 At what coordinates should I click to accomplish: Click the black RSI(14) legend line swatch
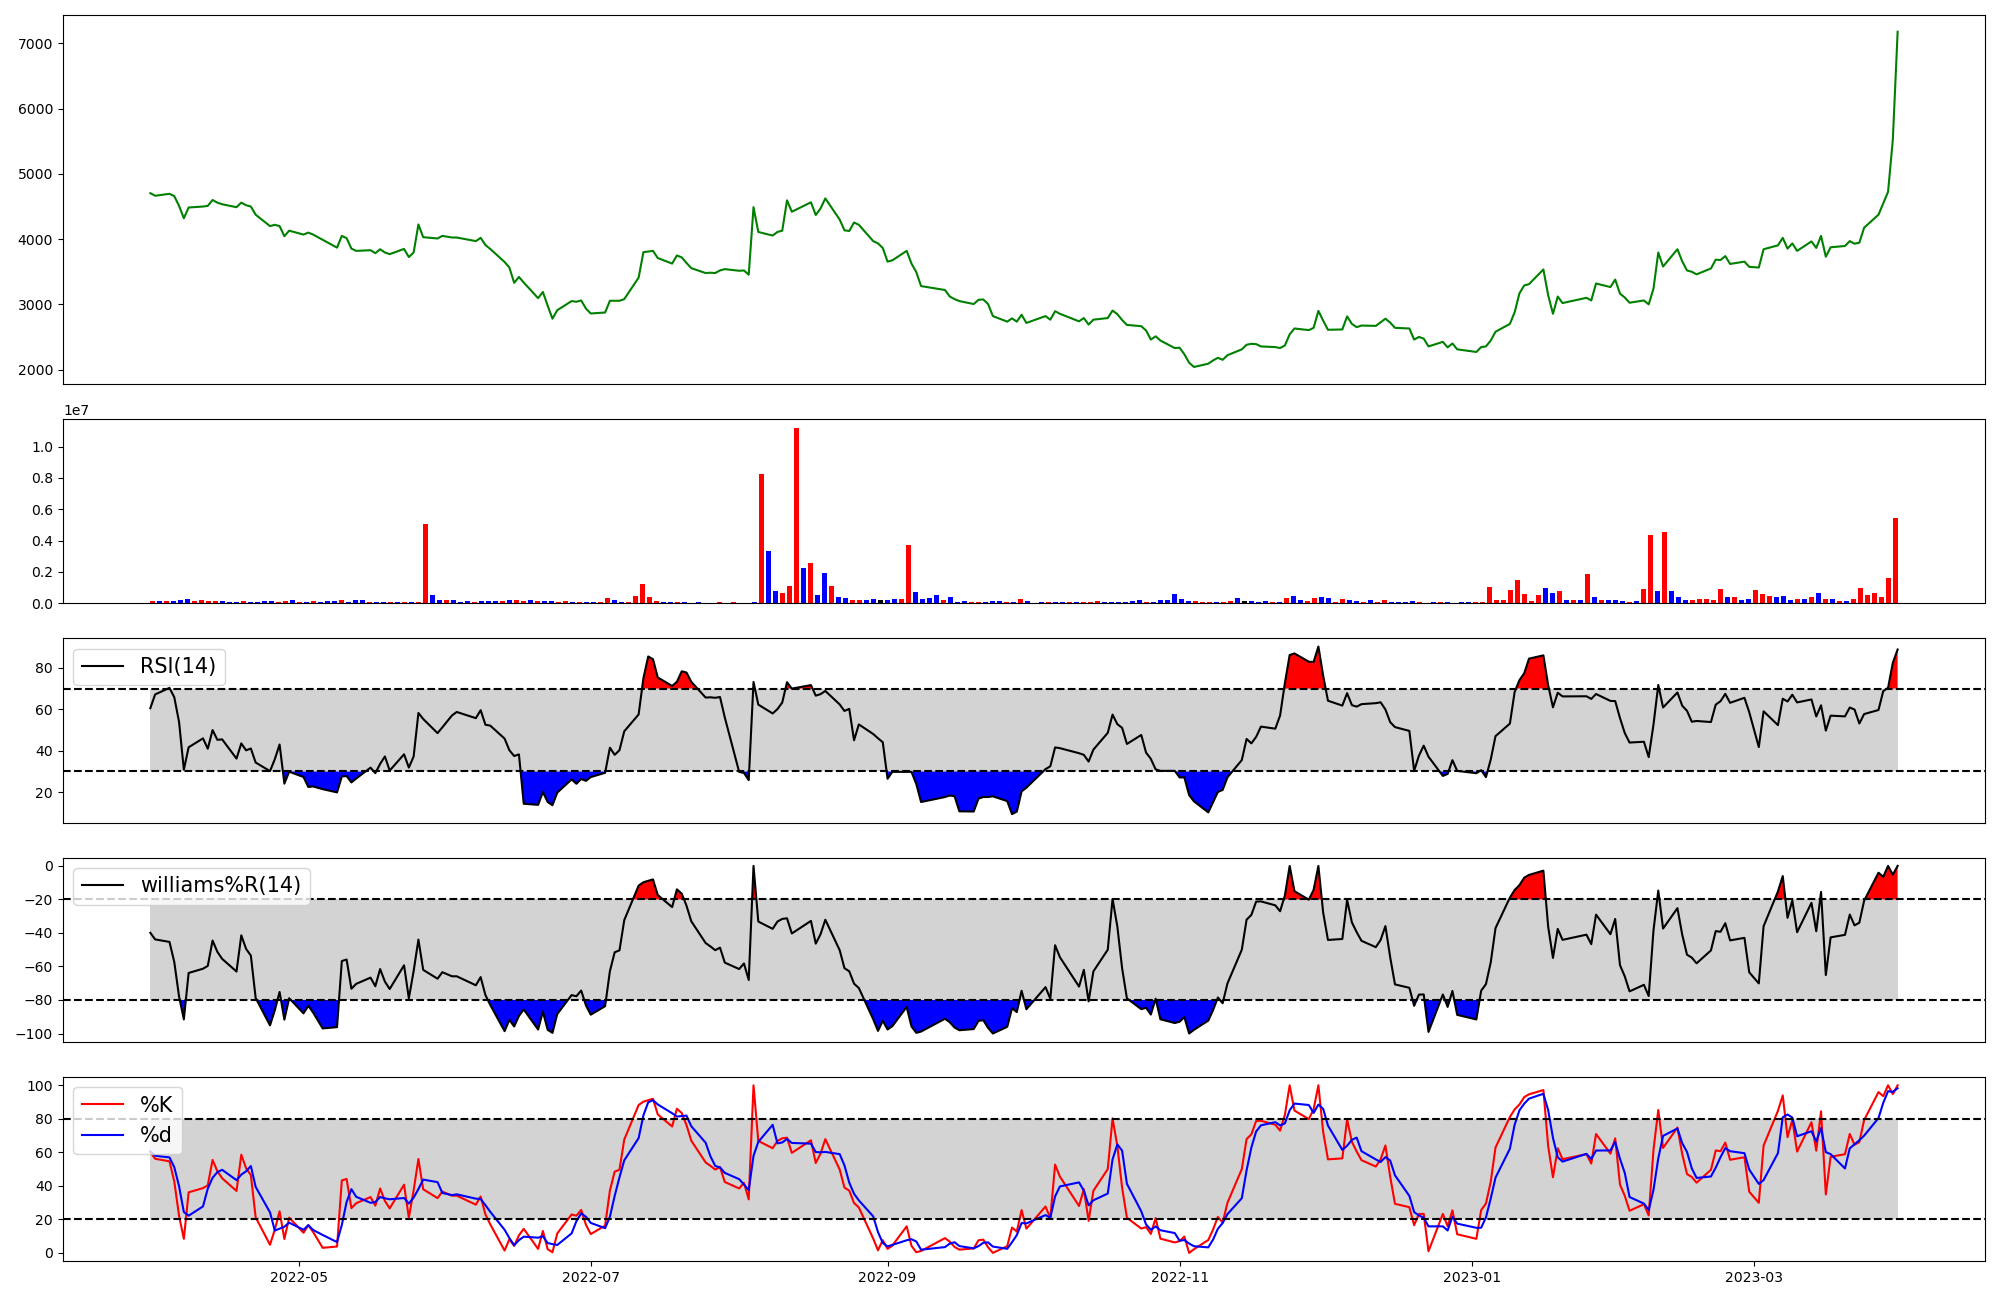coord(102,666)
